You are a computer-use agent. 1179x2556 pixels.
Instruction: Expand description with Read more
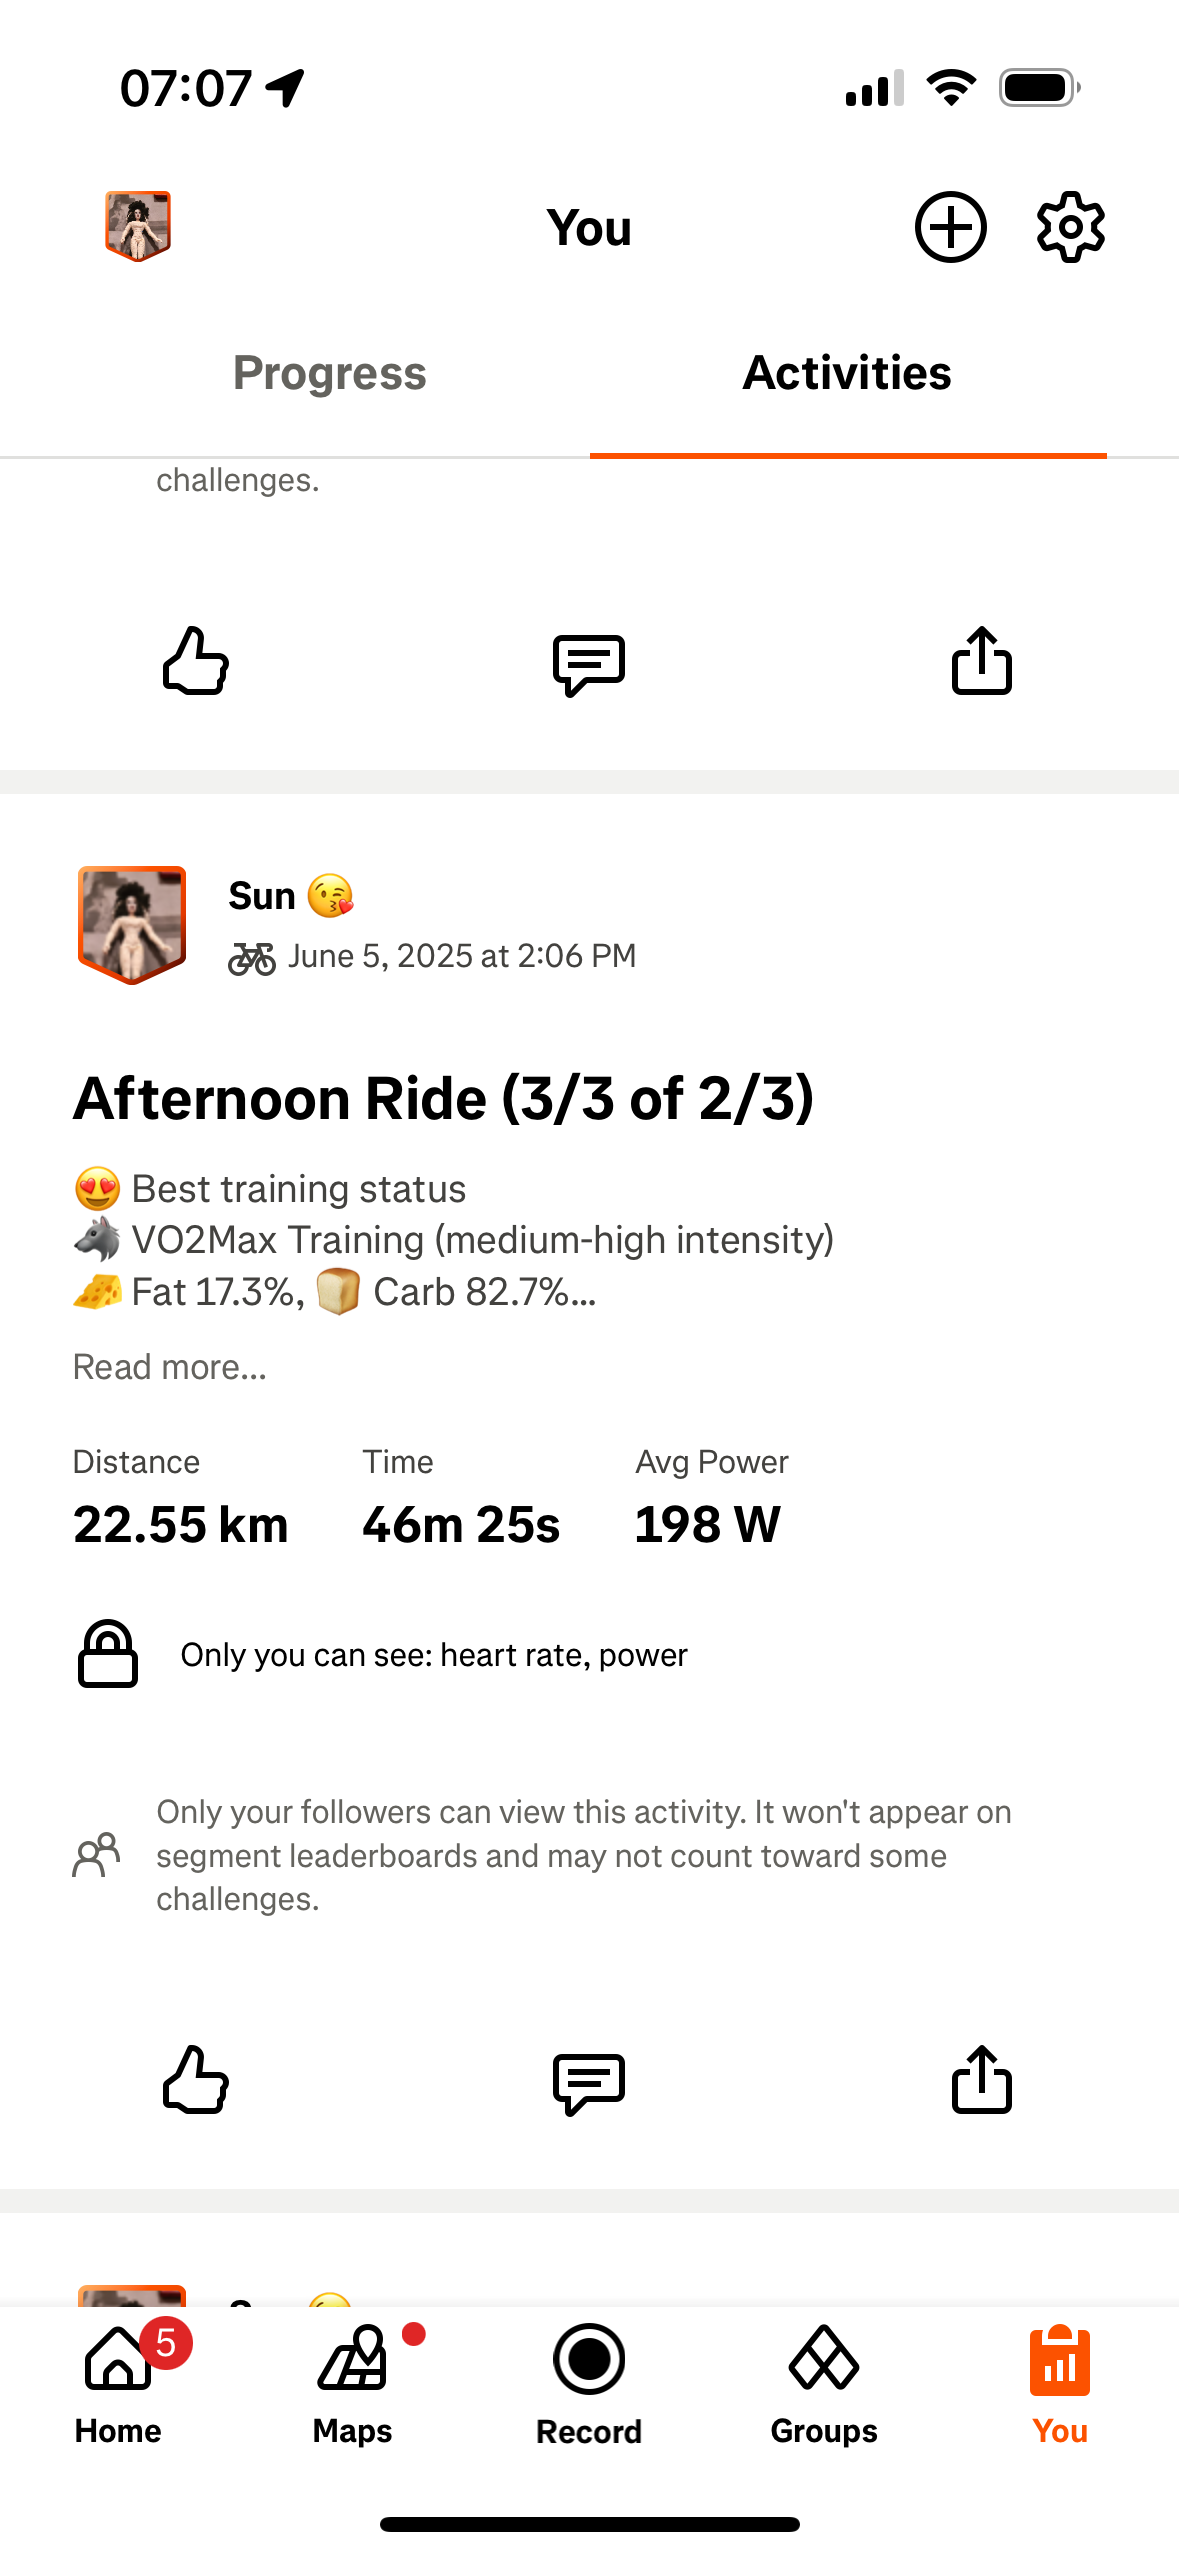click(x=170, y=1367)
